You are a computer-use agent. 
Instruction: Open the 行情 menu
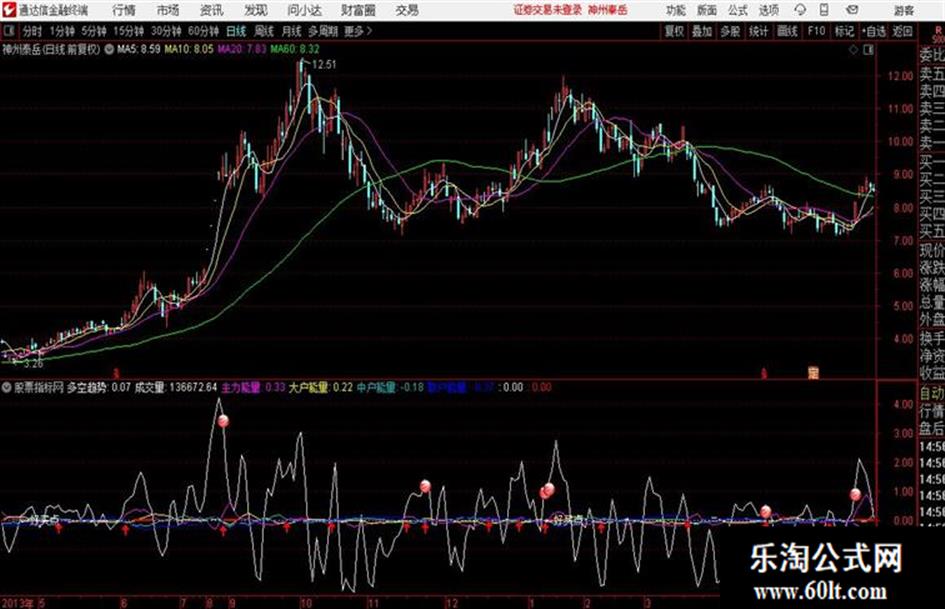pyautogui.click(x=124, y=10)
